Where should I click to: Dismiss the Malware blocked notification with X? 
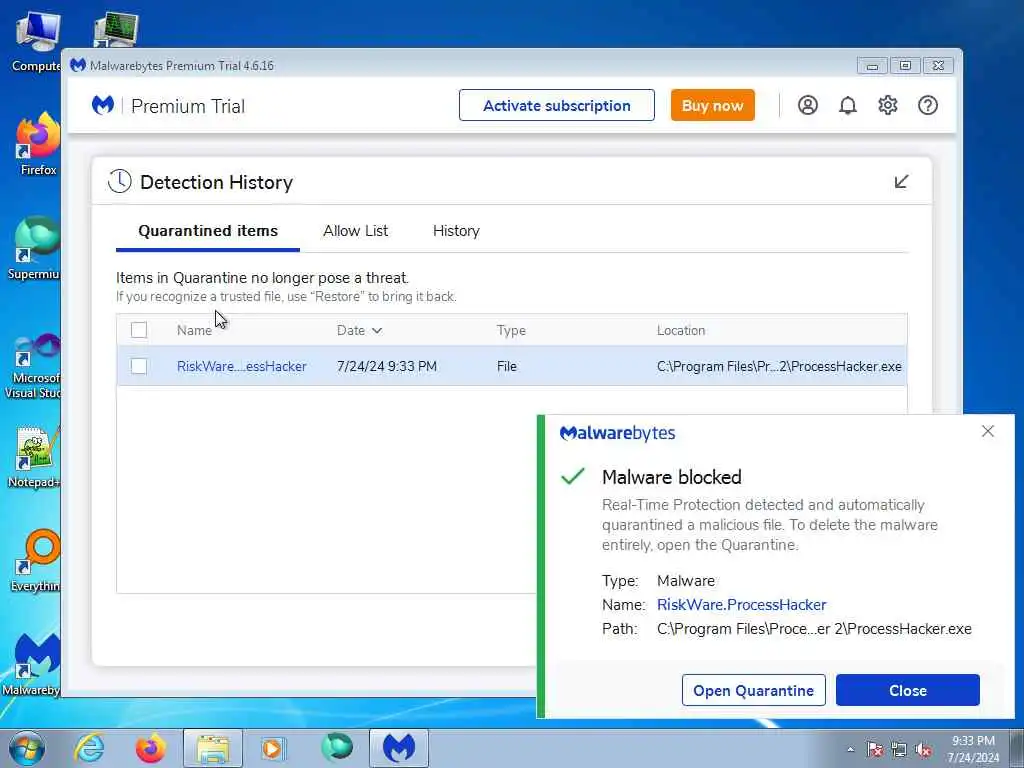tap(987, 431)
